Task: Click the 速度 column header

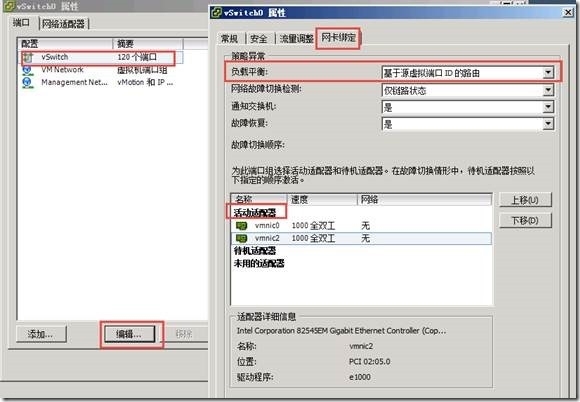Action: point(322,200)
